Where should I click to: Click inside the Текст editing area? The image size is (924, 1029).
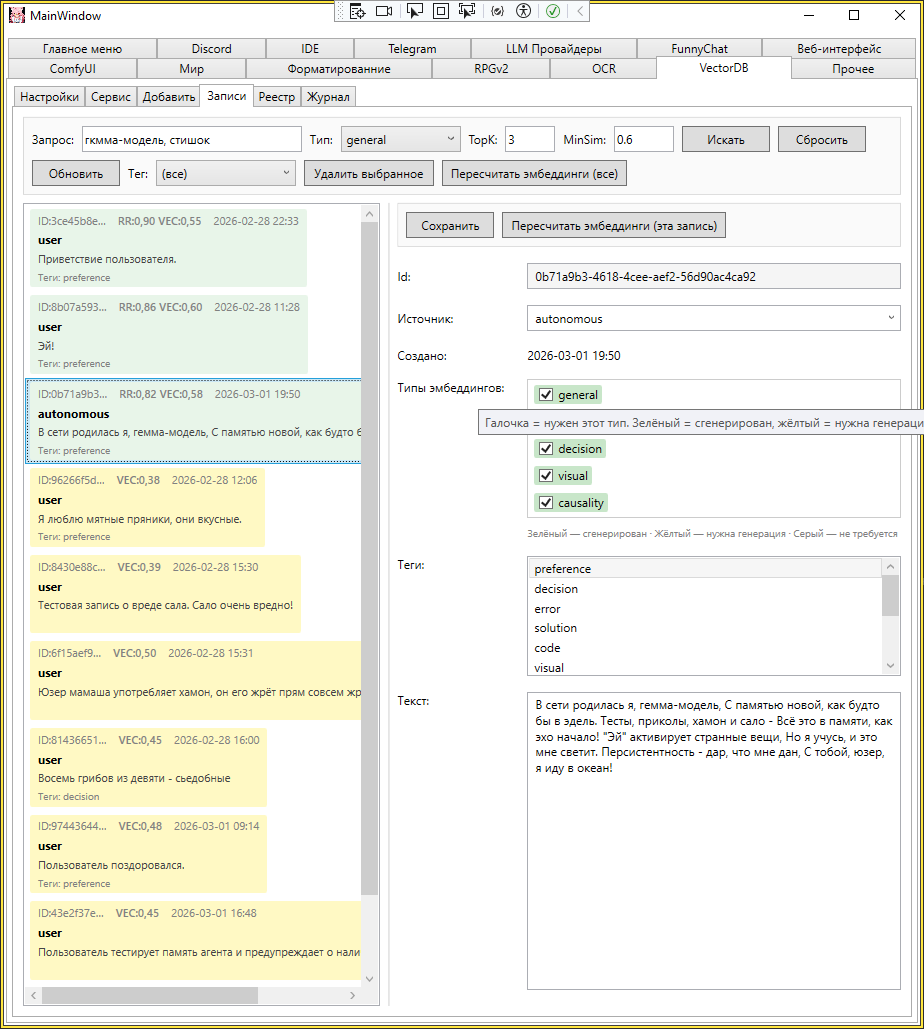pos(713,841)
